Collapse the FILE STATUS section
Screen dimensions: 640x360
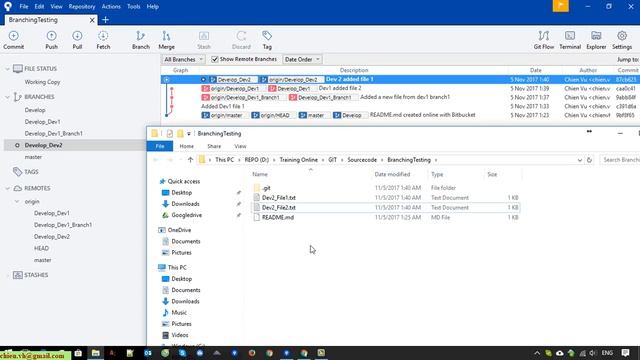(x=7, y=69)
